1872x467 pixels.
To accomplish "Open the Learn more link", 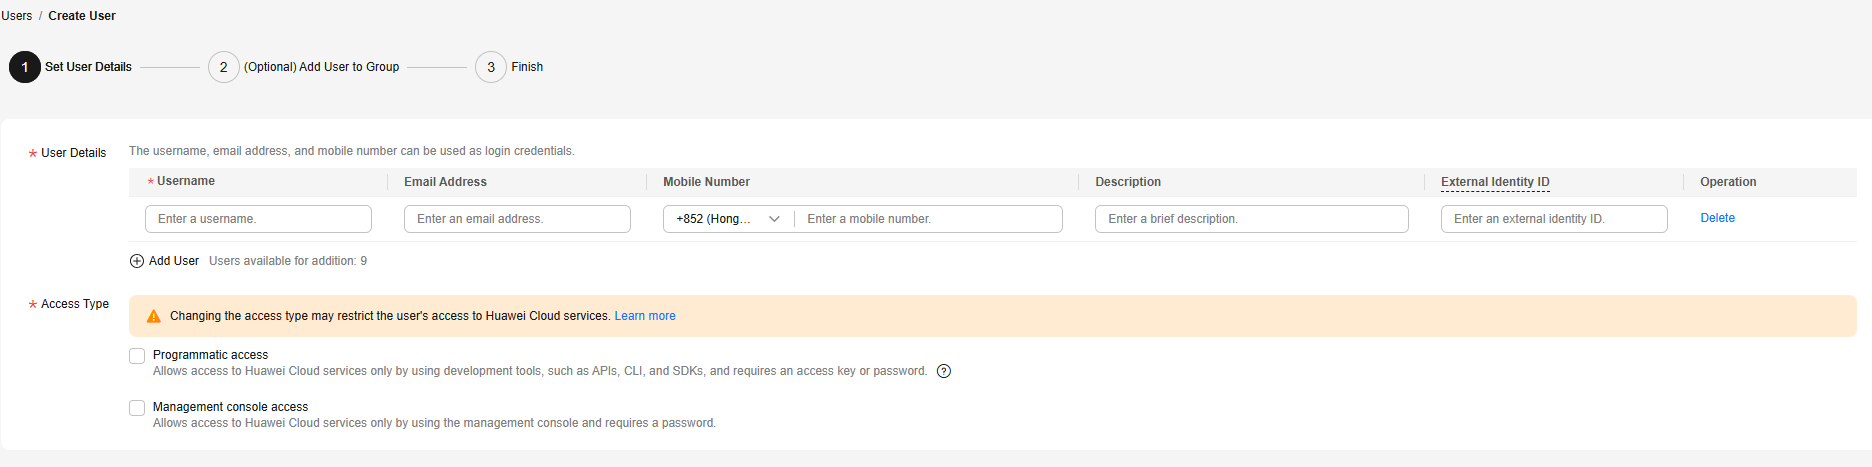I will click(x=645, y=316).
